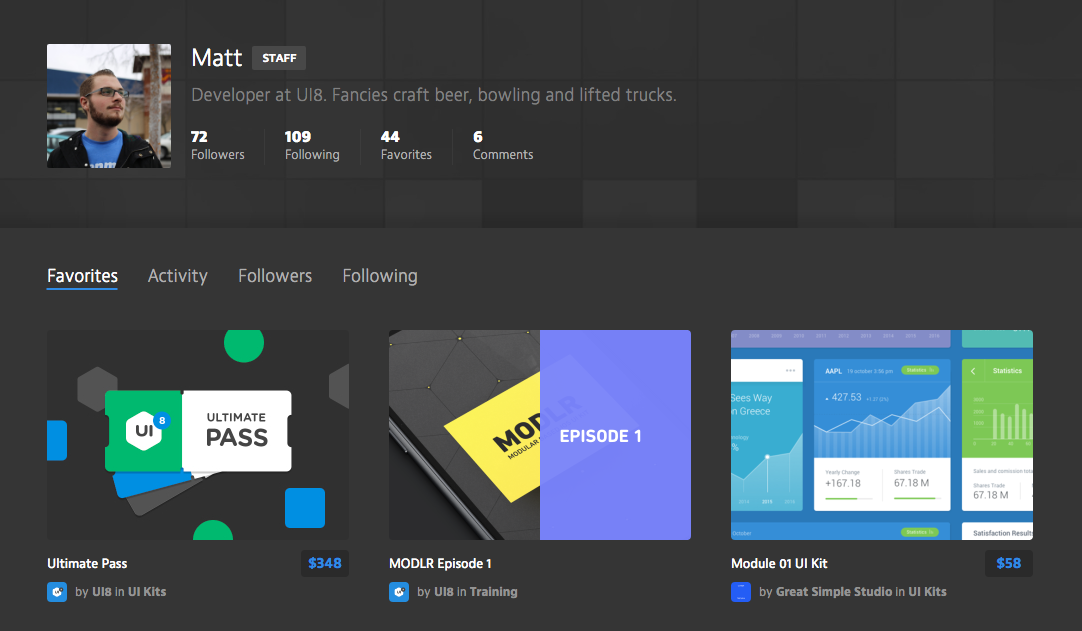Viewport: 1082px width, 631px height.
Task: Open the Following tab
Action: 380,276
